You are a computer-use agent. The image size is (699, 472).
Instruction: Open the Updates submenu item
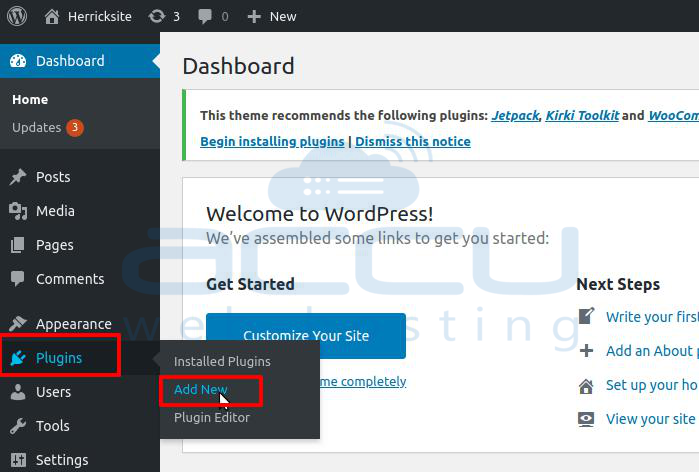(37, 127)
